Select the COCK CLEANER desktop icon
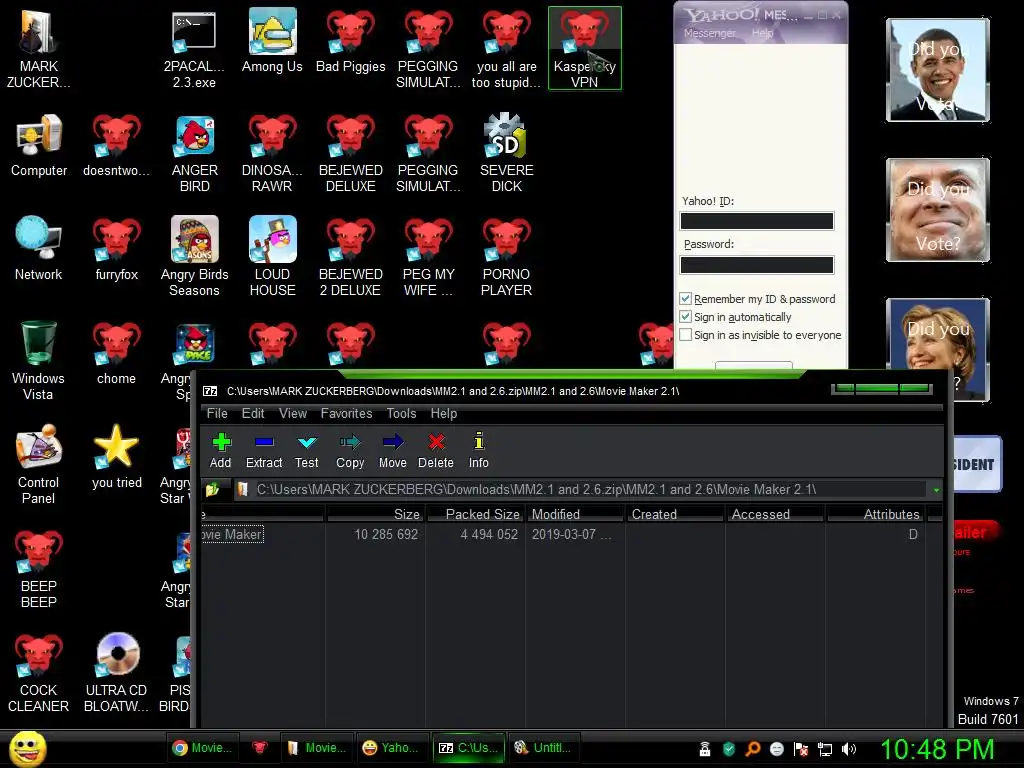The width and height of the screenshot is (1024, 768). click(x=39, y=673)
